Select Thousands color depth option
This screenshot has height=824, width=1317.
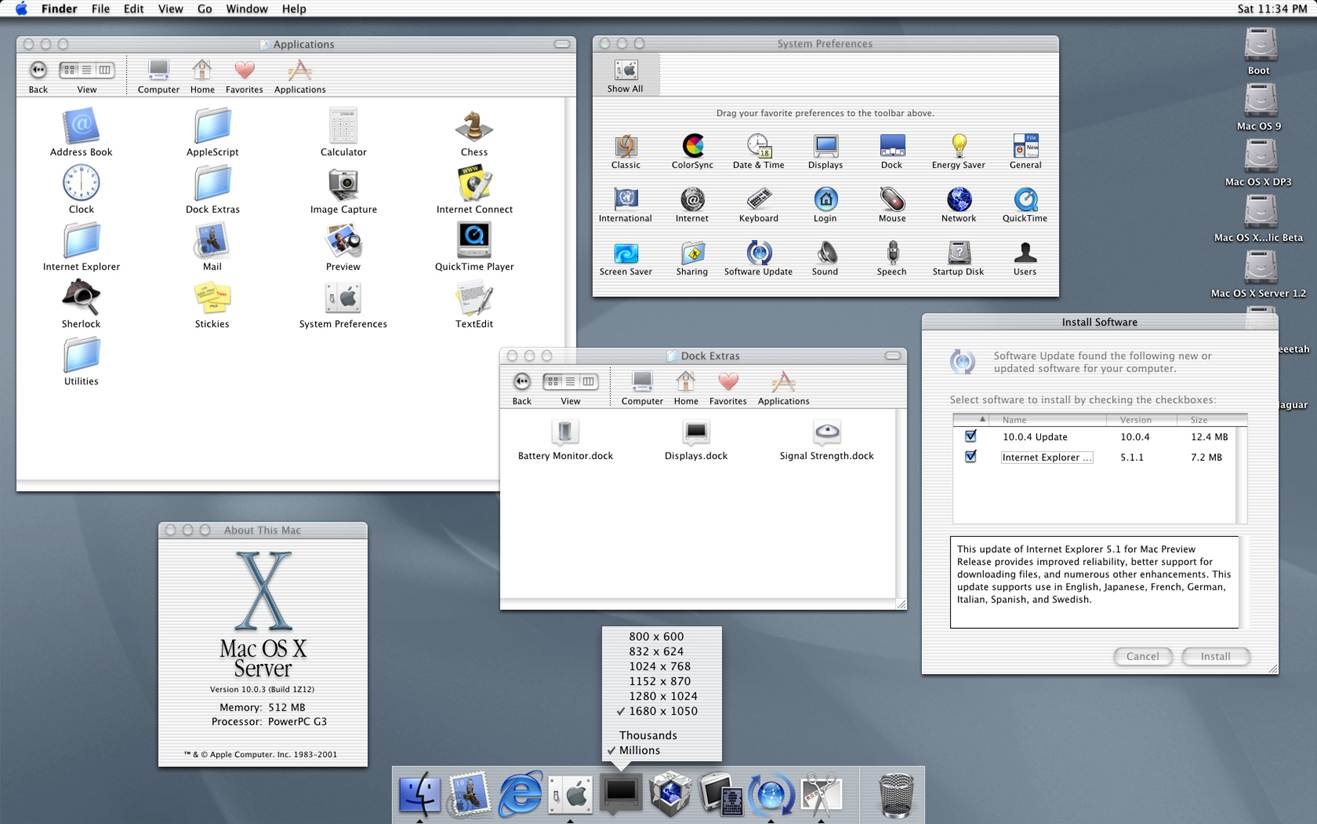pos(648,735)
